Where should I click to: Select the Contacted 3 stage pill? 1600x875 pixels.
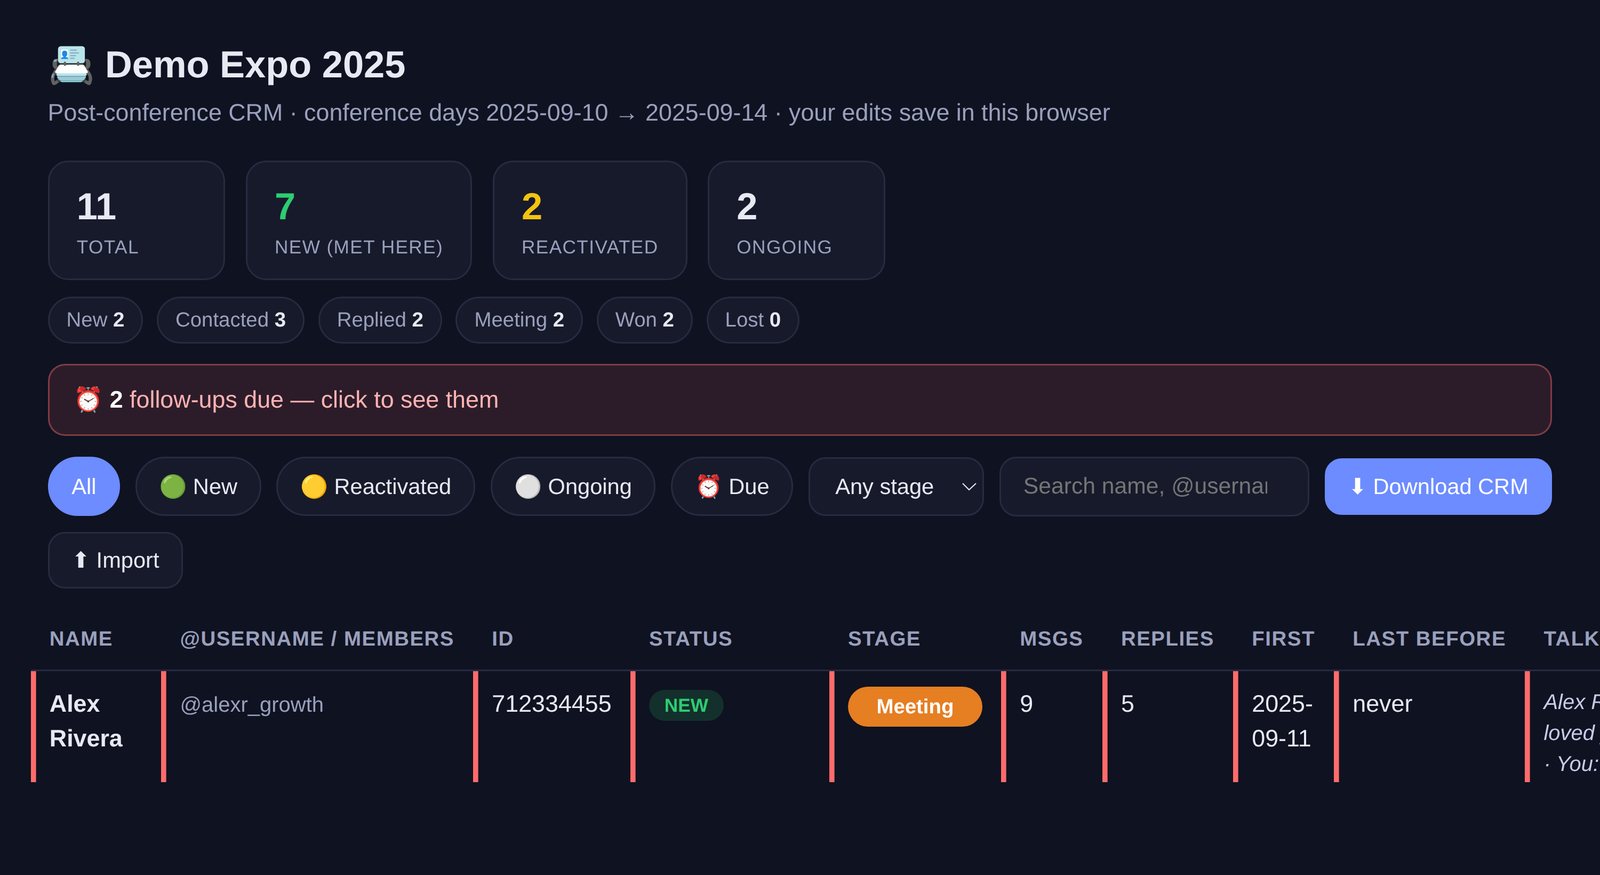coord(230,320)
